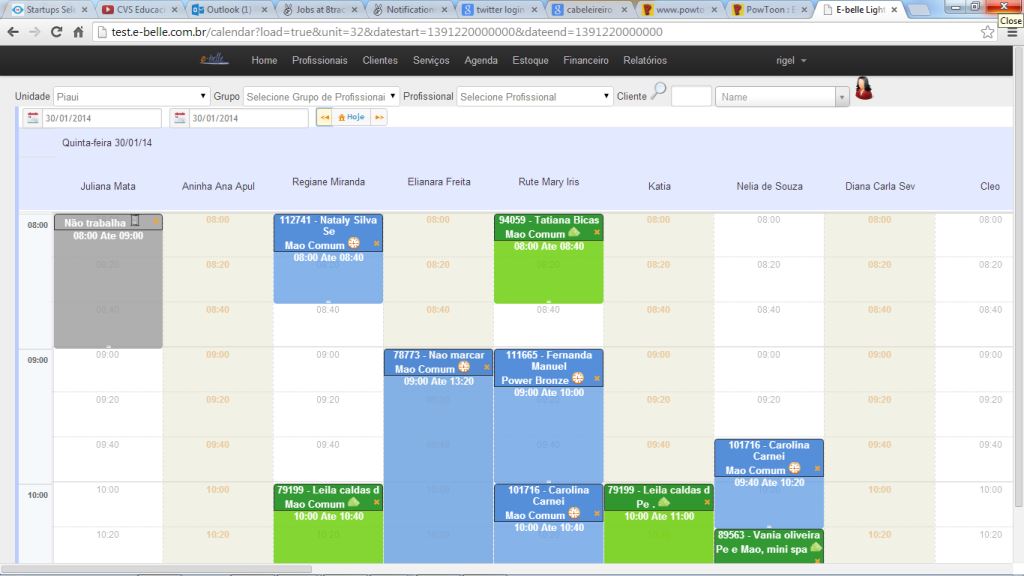Open the start date calendar picker icon

coord(33,118)
